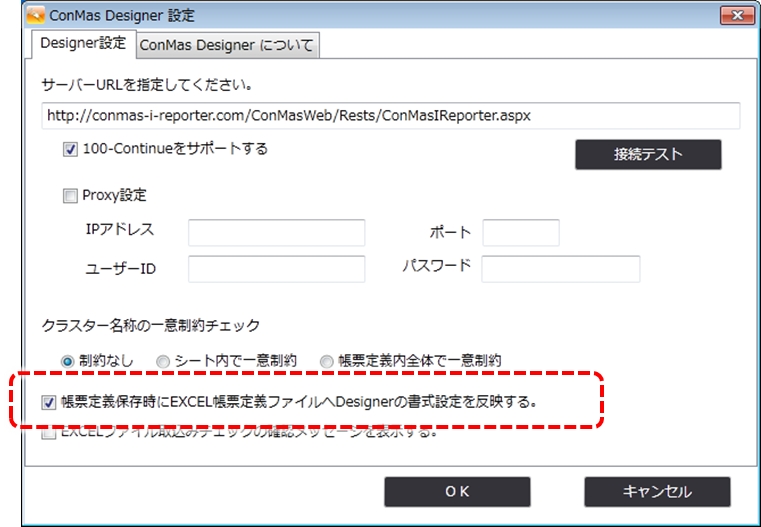The width and height of the screenshot is (761, 527).
Task: Switch to the Designer設定 tab
Action: pos(83,44)
